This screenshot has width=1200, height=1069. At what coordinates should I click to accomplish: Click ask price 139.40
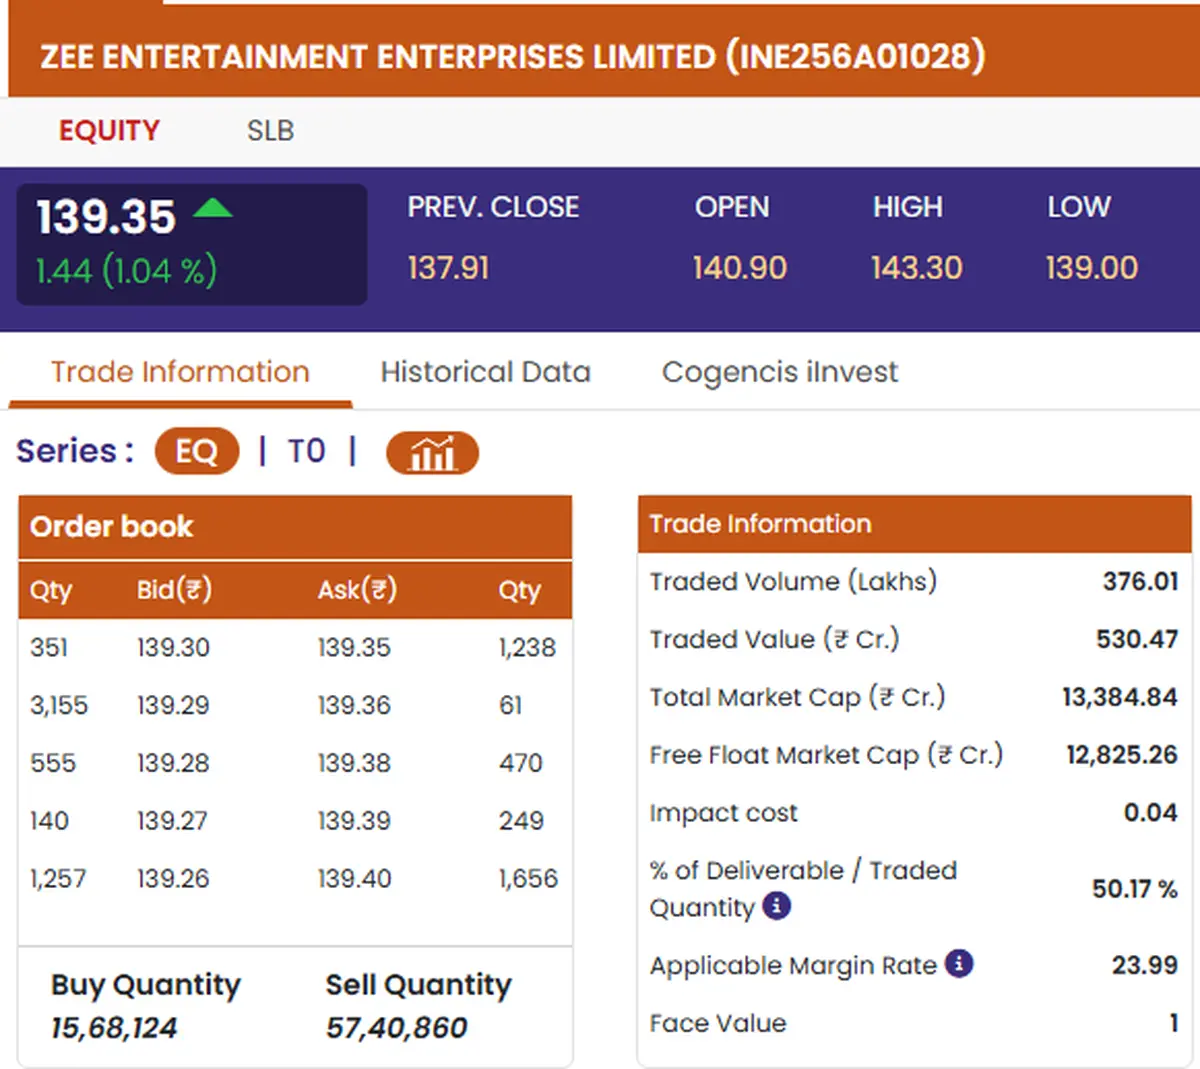coord(355,879)
